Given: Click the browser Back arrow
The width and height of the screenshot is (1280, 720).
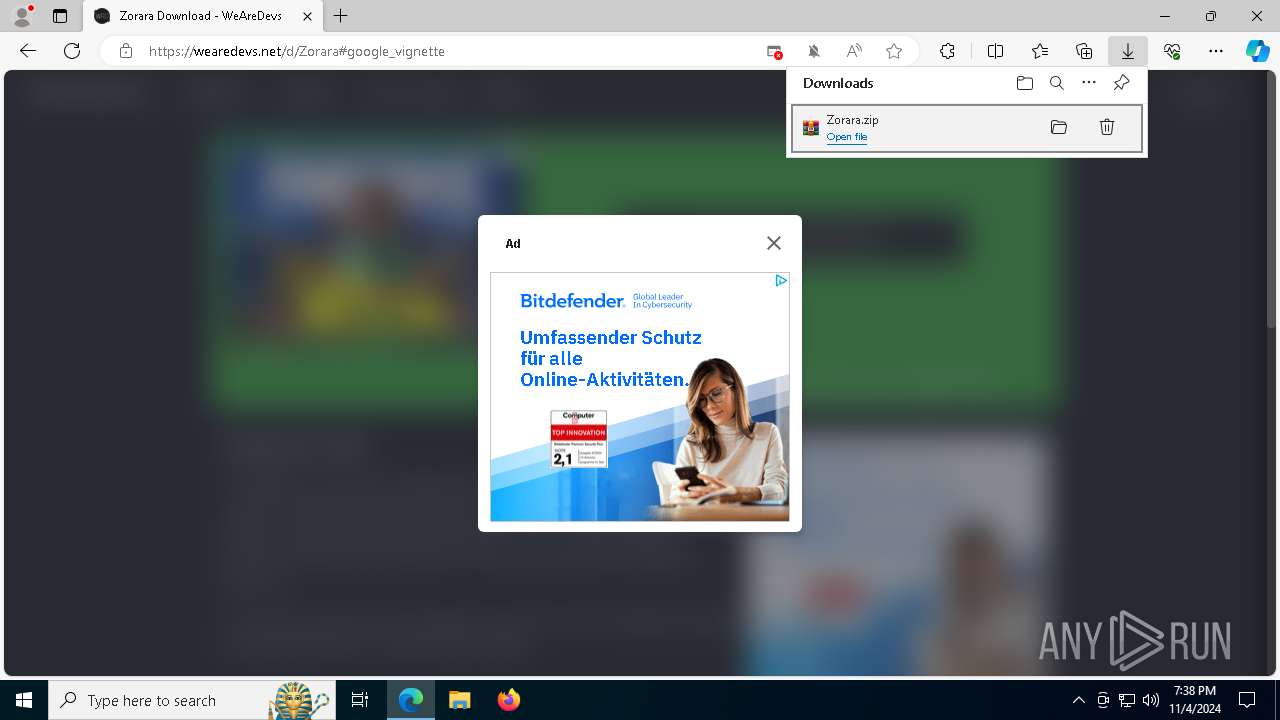Looking at the screenshot, I should (x=28, y=51).
